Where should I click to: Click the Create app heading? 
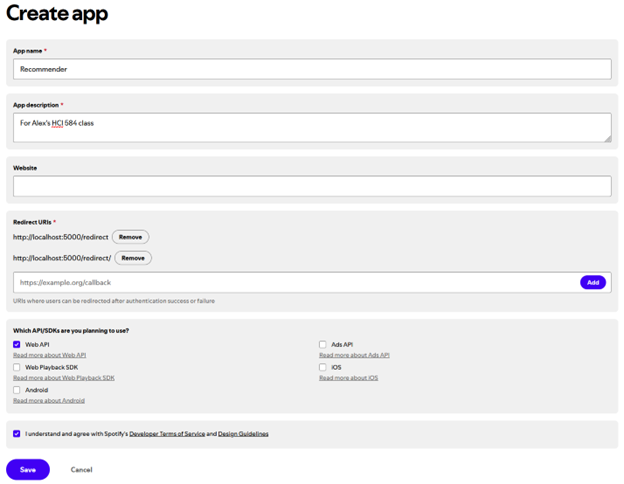click(57, 13)
